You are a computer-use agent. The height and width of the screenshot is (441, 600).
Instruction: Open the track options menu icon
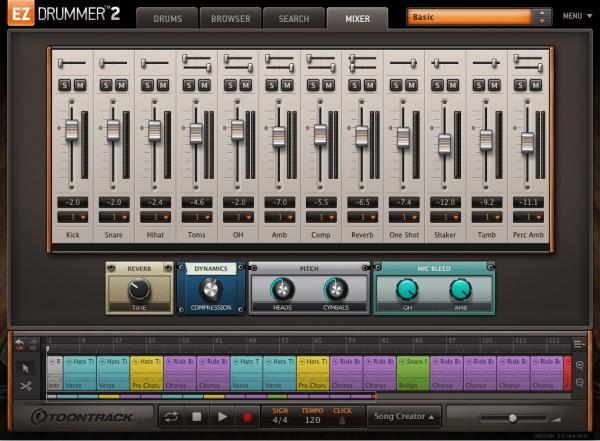pos(579,345)
